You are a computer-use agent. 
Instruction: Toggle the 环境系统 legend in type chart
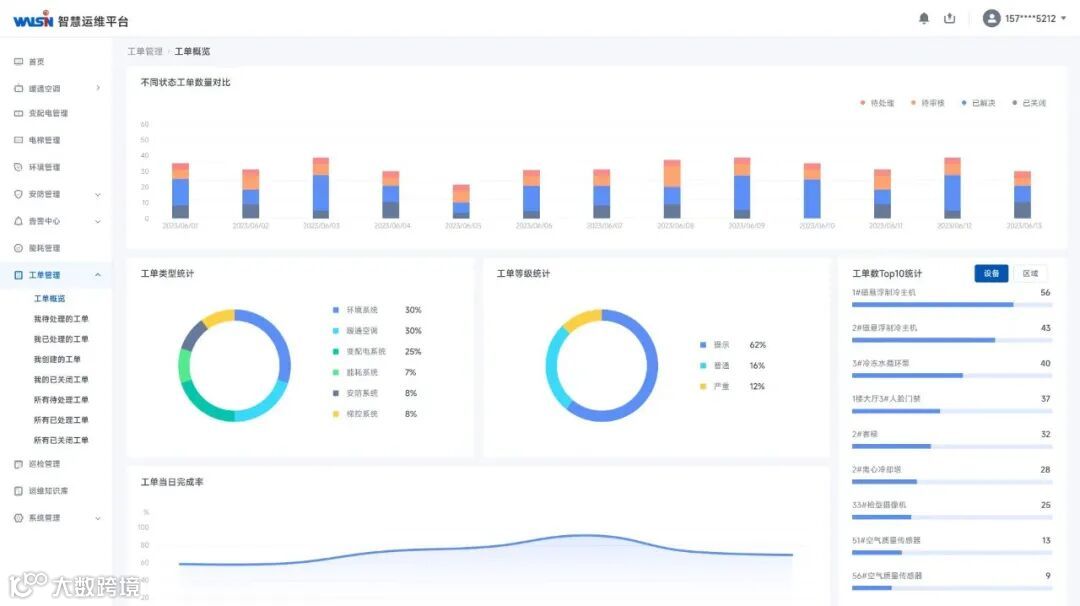click(x=355, y=310)
